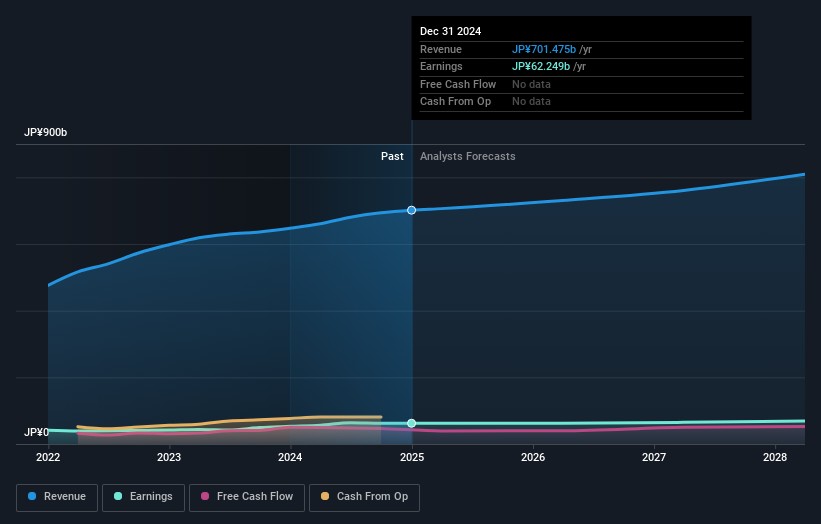821x524 pixels.
Task: Toggle the Revenue series in the legend
Action: click(x=57, y=497)
